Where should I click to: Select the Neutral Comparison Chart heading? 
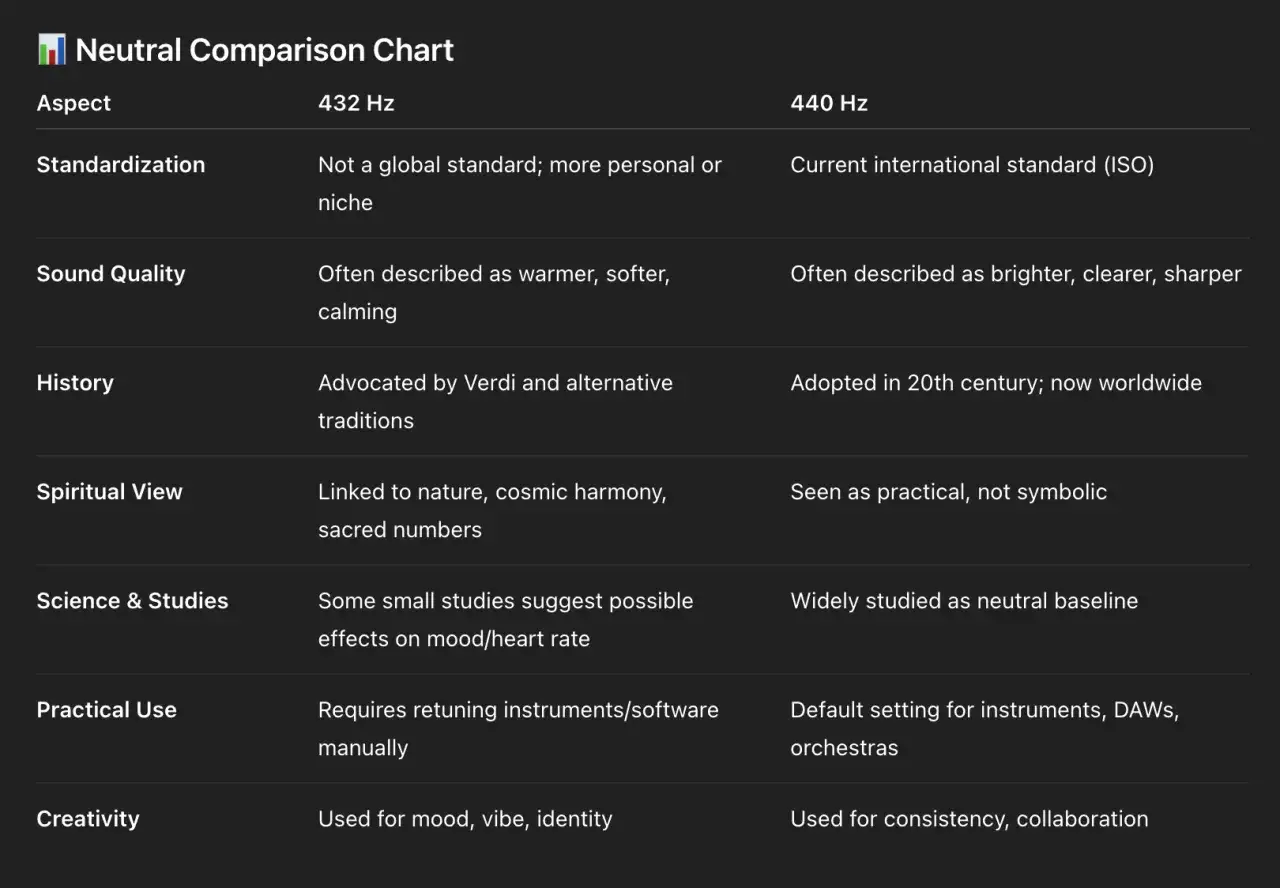(265, 50)
